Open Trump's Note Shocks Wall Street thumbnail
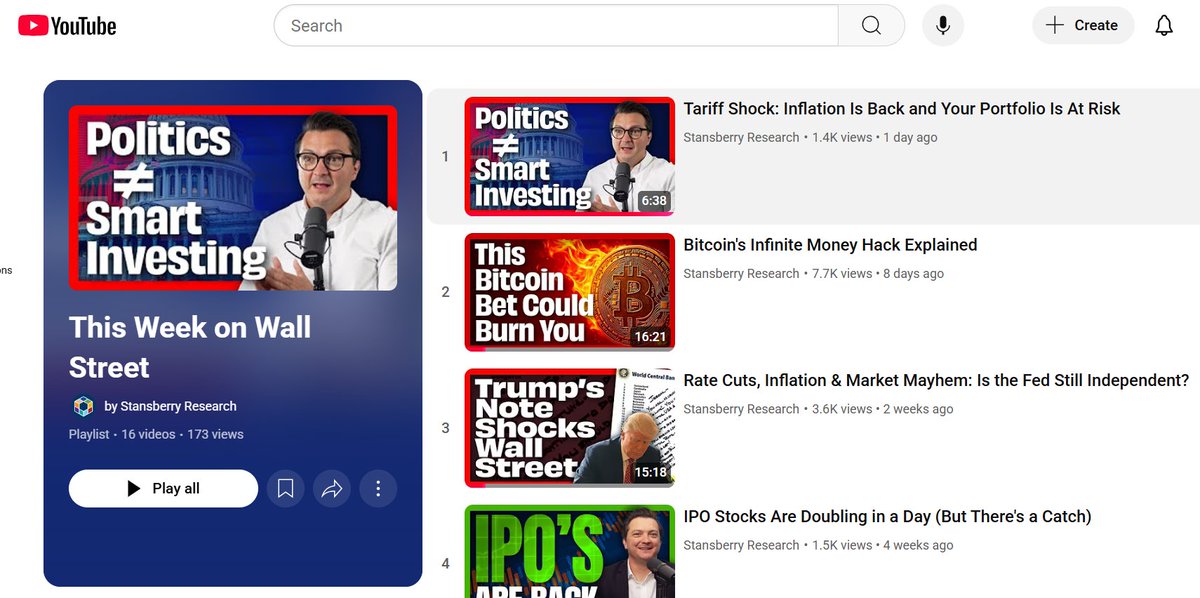This screenshot has height=598, width=1200. click(570, 428)
